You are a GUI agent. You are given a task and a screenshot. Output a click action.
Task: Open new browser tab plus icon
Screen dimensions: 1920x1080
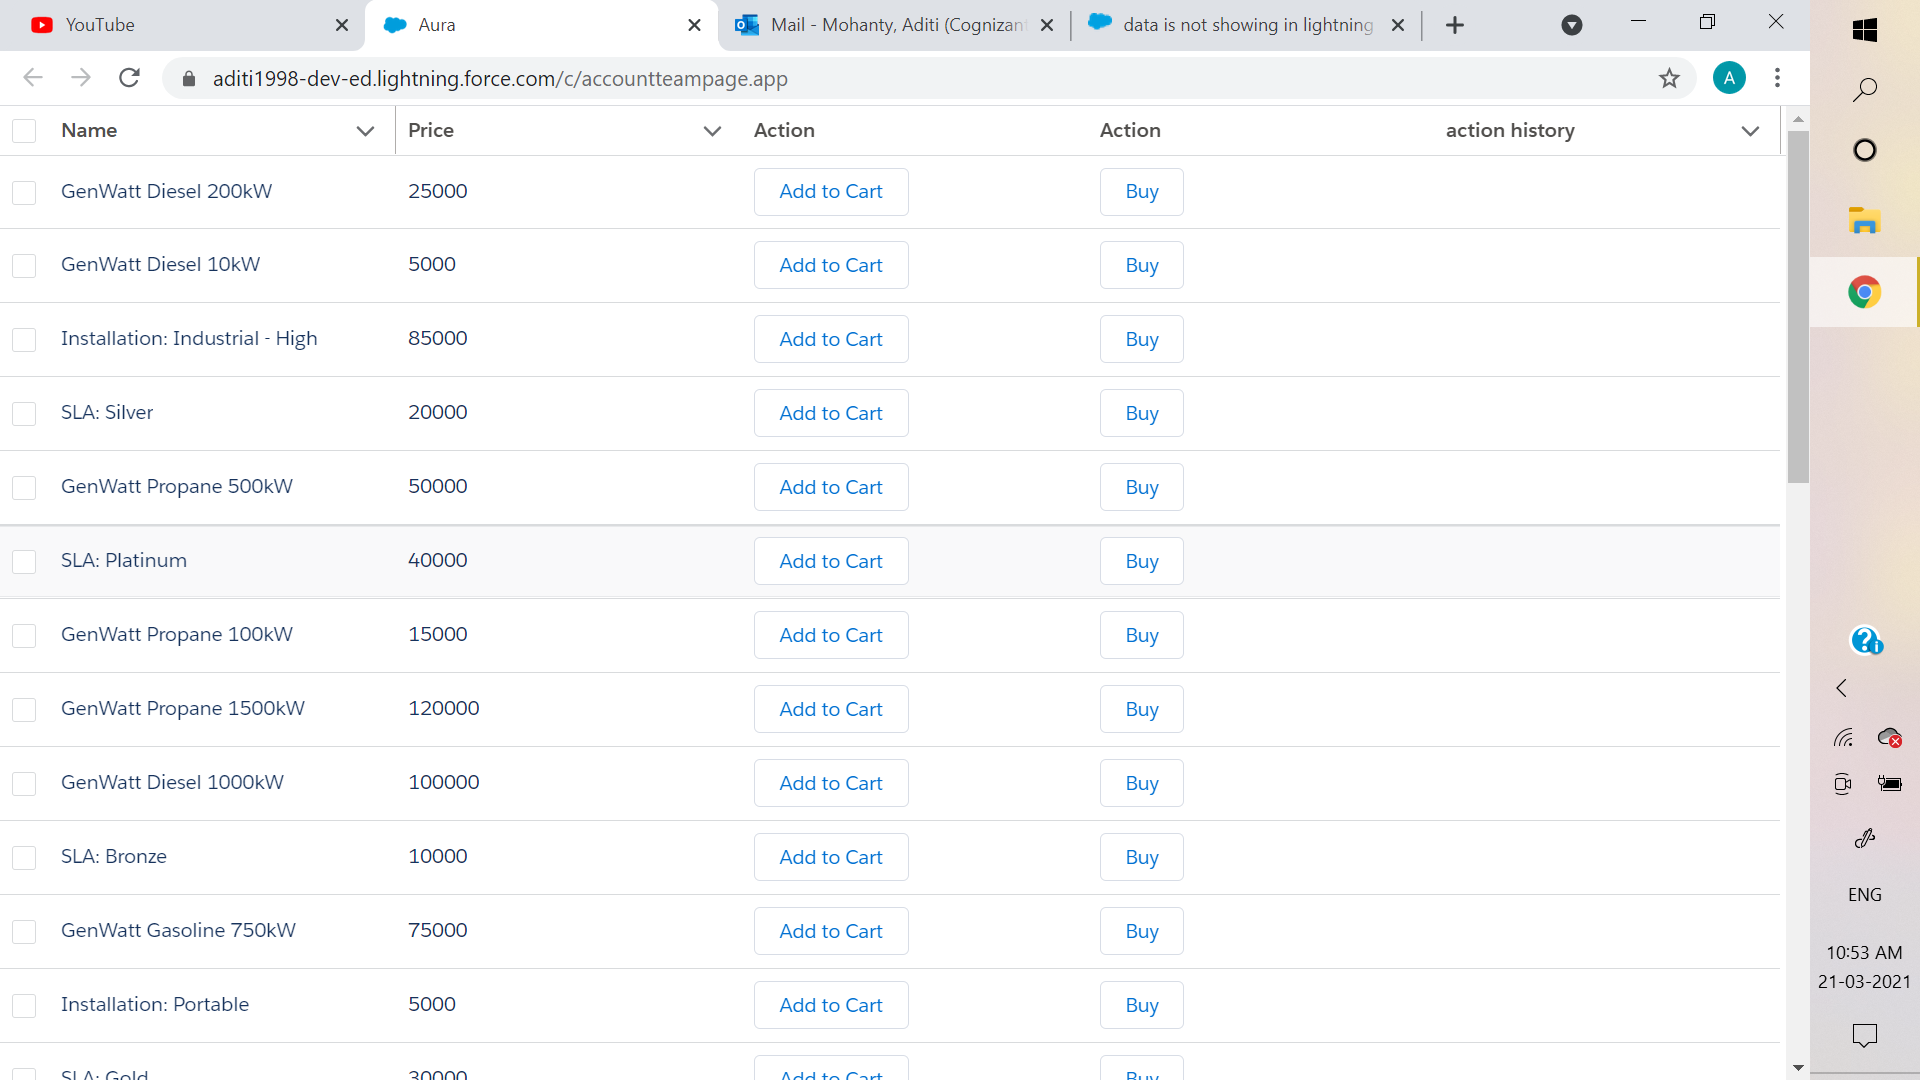(x=1455, y=25)
